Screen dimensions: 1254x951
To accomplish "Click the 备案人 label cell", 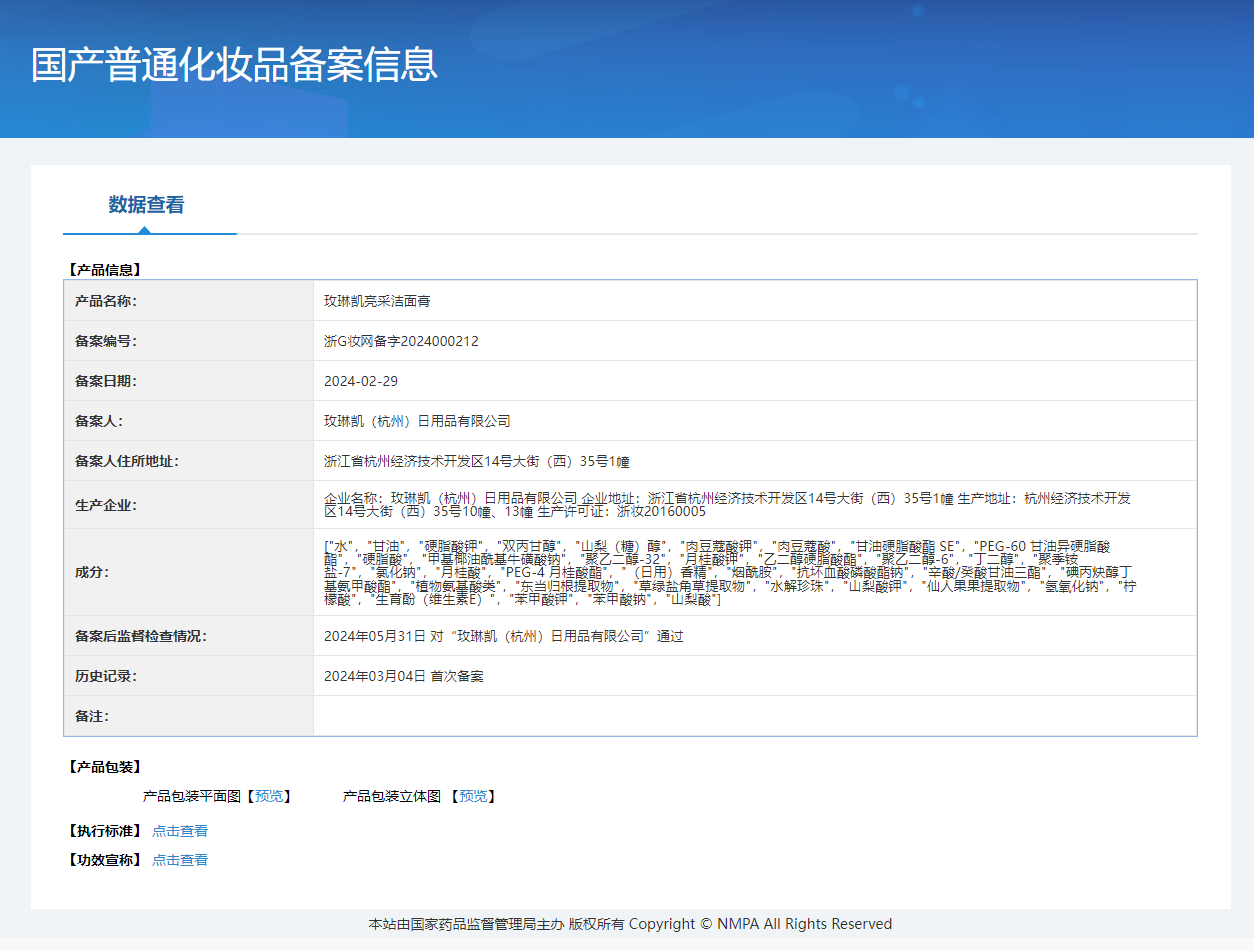I will tap(189, 421).
